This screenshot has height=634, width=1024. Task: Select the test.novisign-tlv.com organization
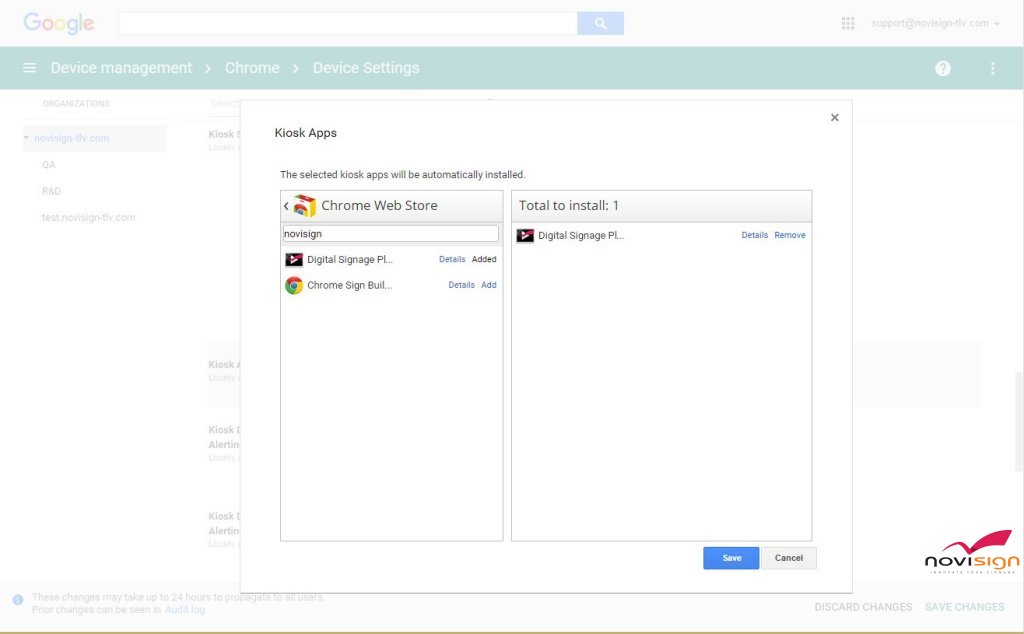pyautogui.click(x=89, y=217)
